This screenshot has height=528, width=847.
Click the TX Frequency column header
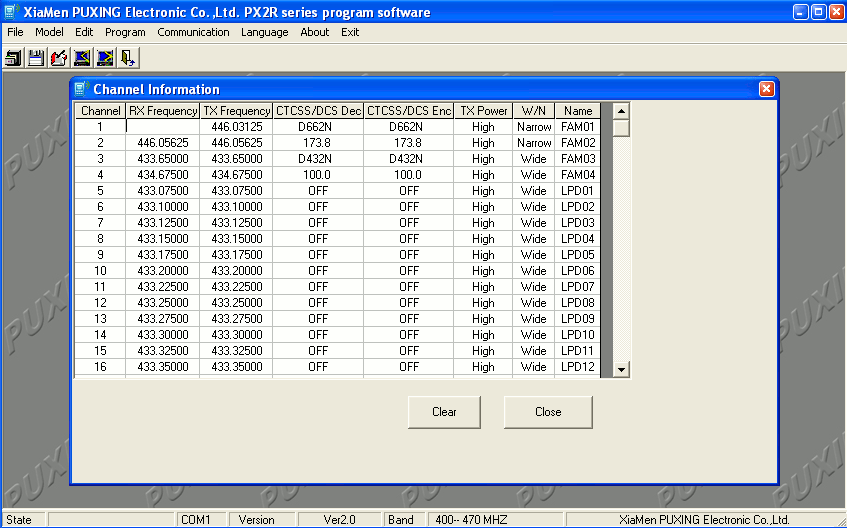(x=237, y=111)
